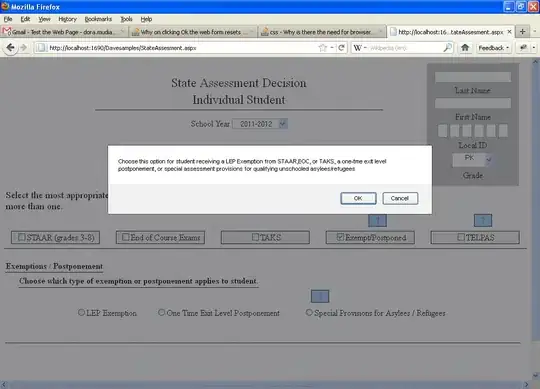This screenshot has height=389, width=540.
Task: Check the End of Course Exams checkbox
Action: [126, 237]
